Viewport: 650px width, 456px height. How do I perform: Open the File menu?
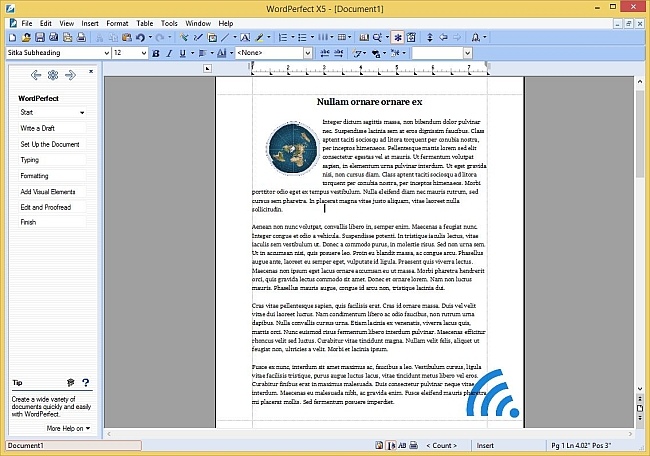coord(27,24)
